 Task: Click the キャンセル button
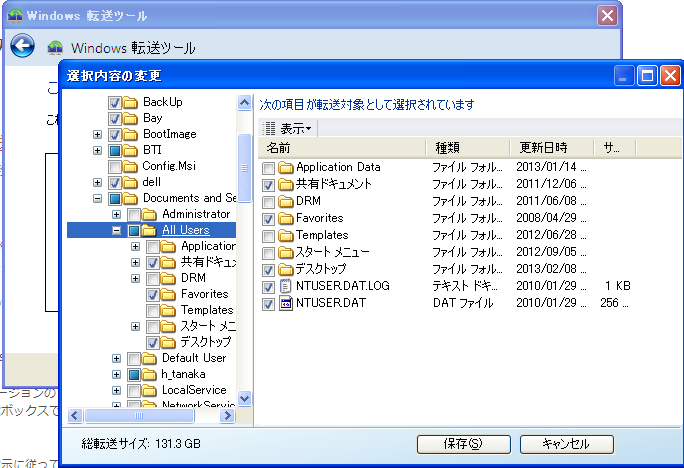[x=567, y=444]
